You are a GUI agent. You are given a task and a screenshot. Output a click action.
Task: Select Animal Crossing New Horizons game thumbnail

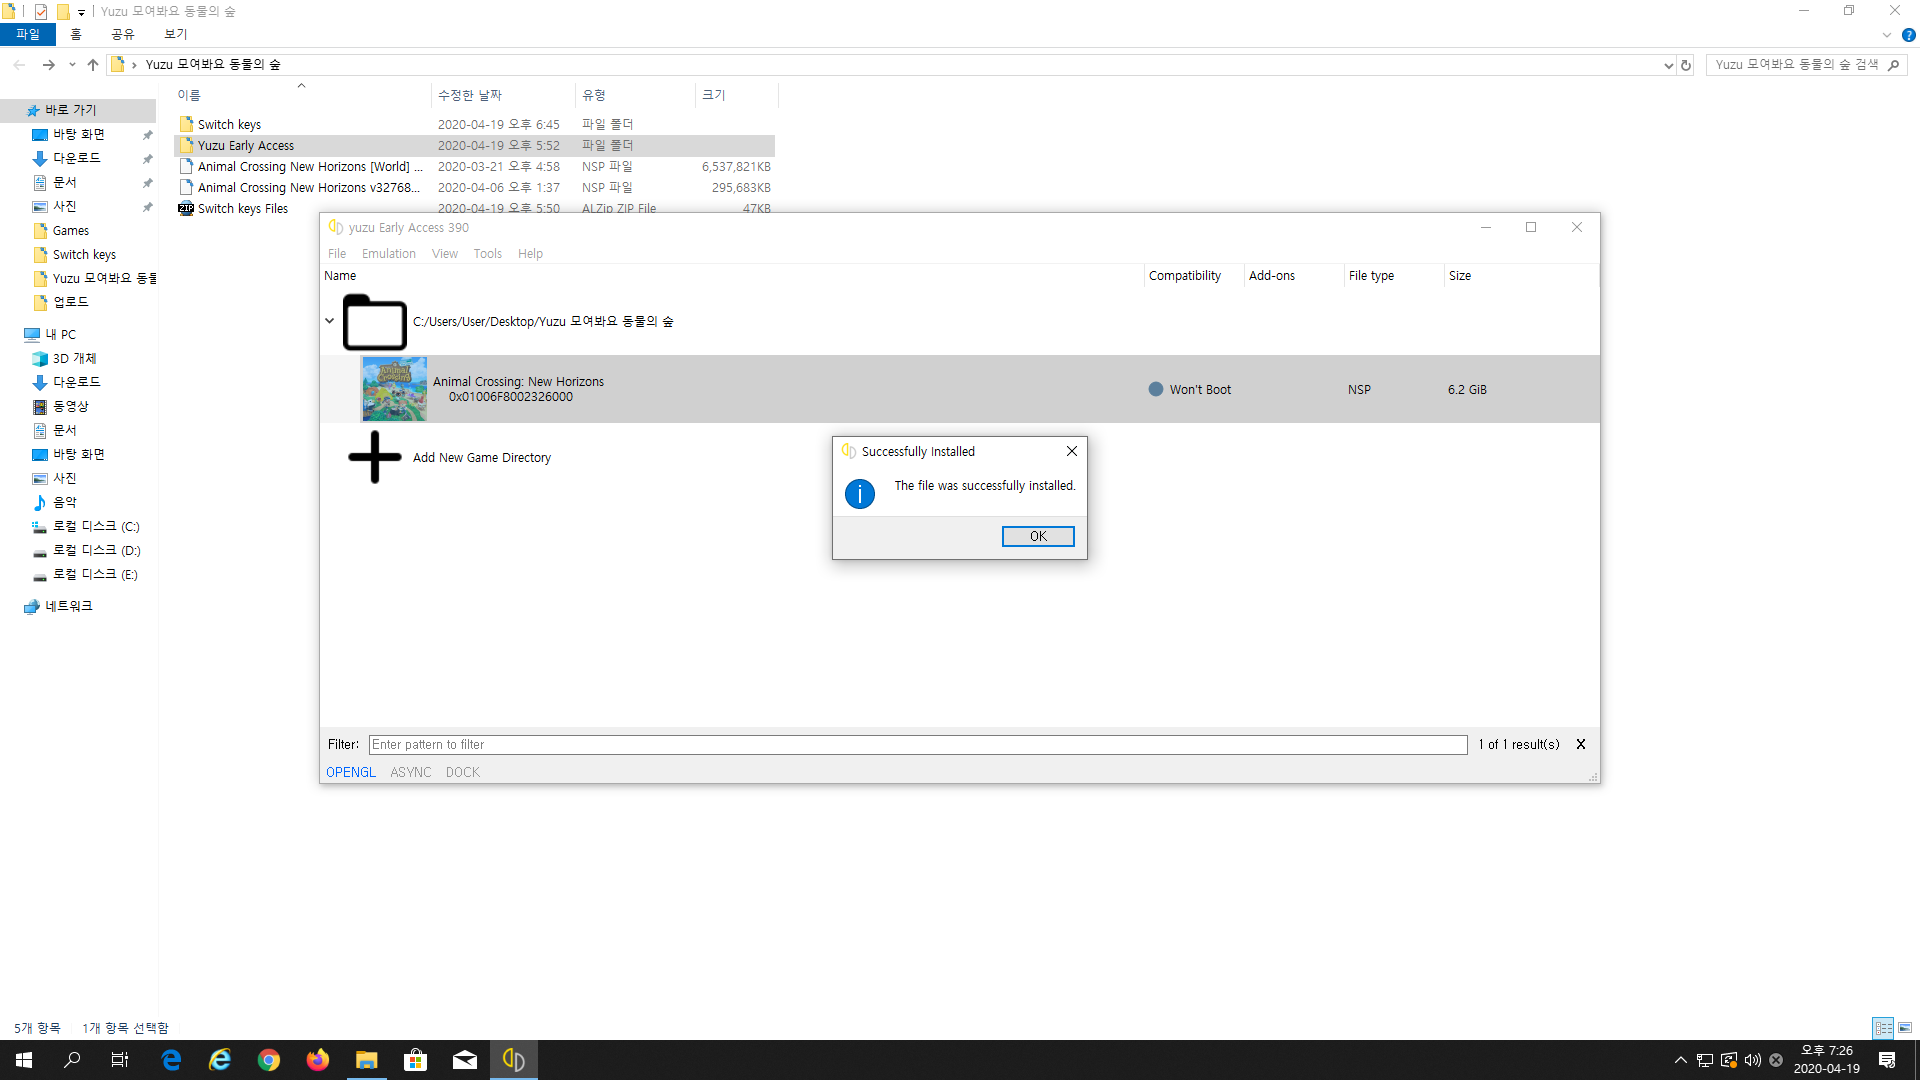click(394, 389)
